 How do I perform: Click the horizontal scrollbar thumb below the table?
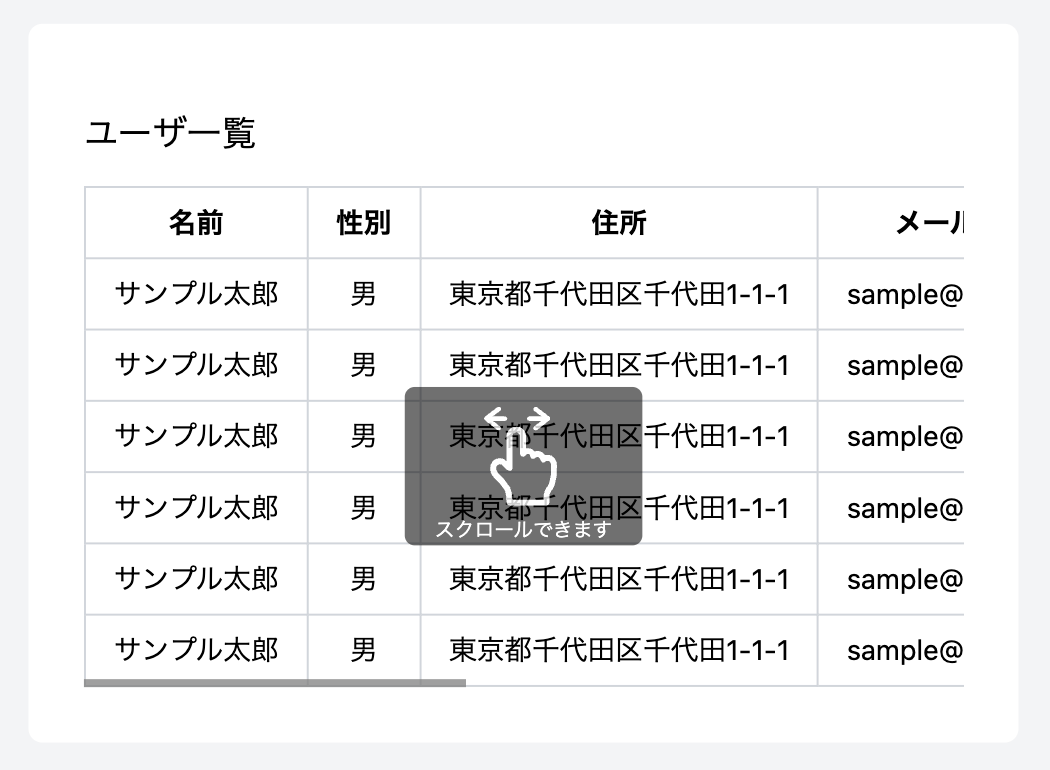[275, 683]
